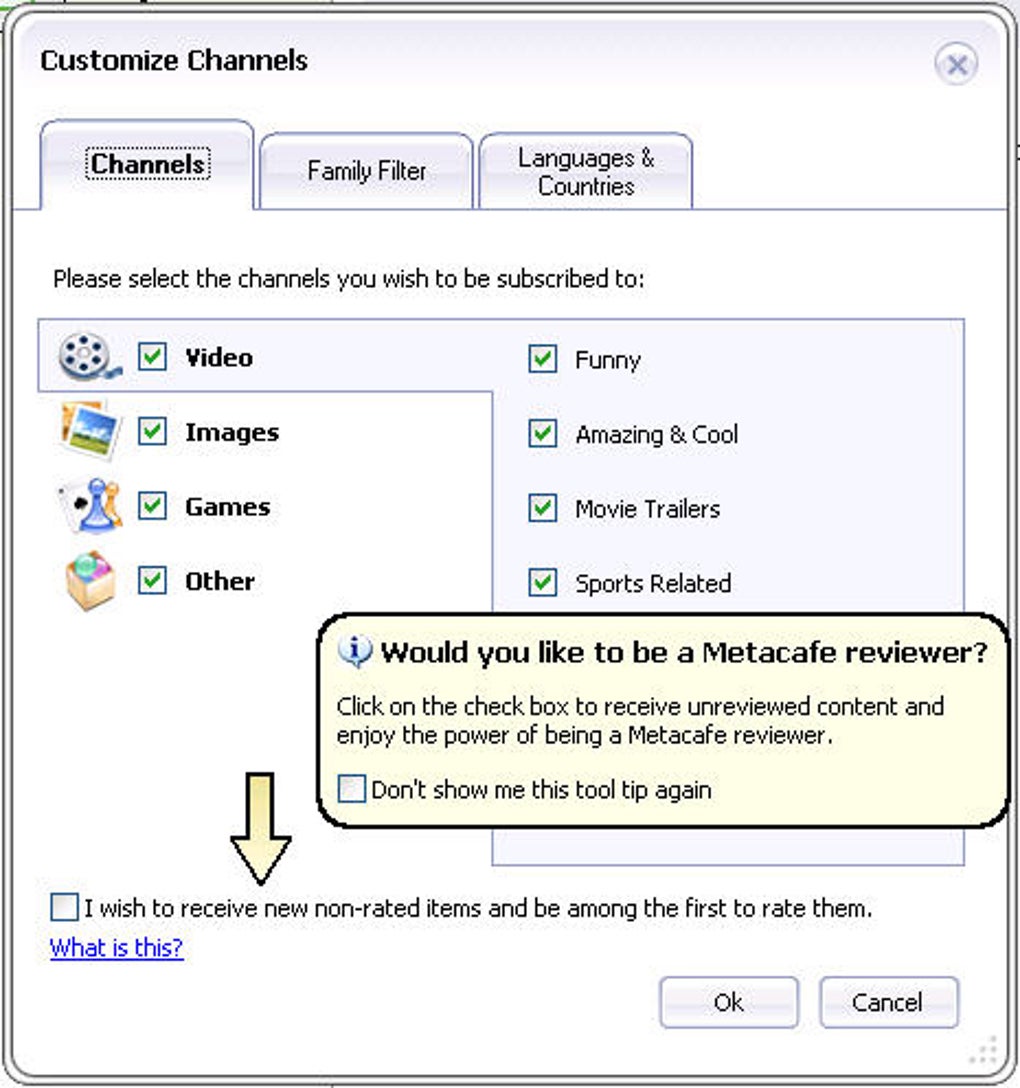
Task: Disable the Games channel checkbox
Action: click(152, 506)
